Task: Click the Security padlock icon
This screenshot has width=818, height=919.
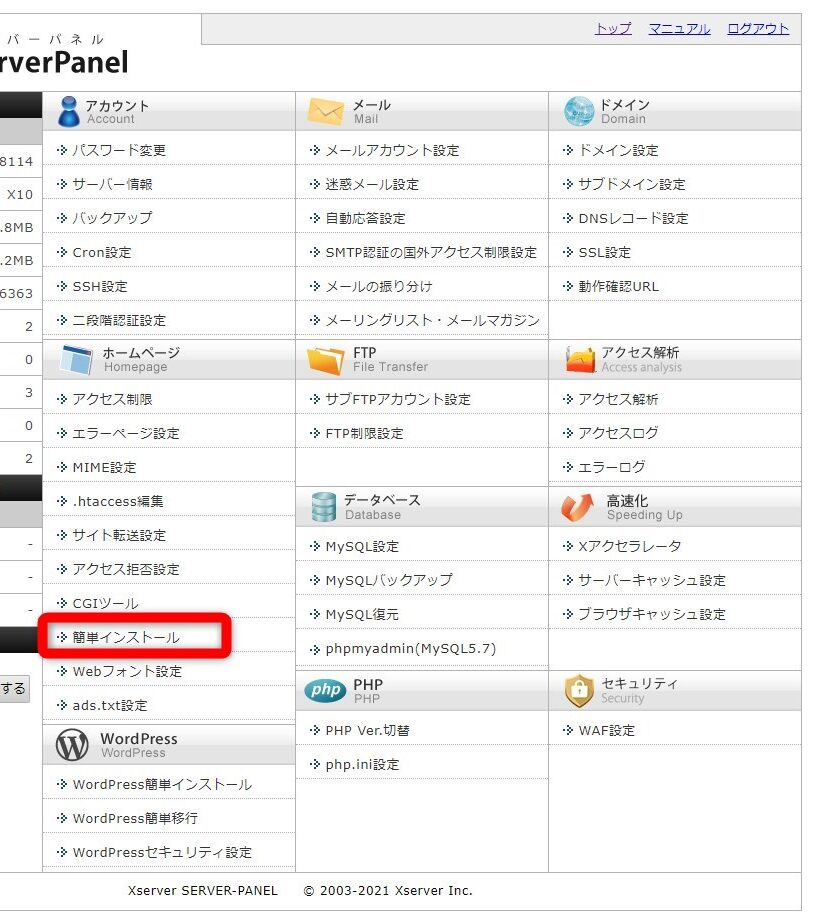Action: [576, 690]
